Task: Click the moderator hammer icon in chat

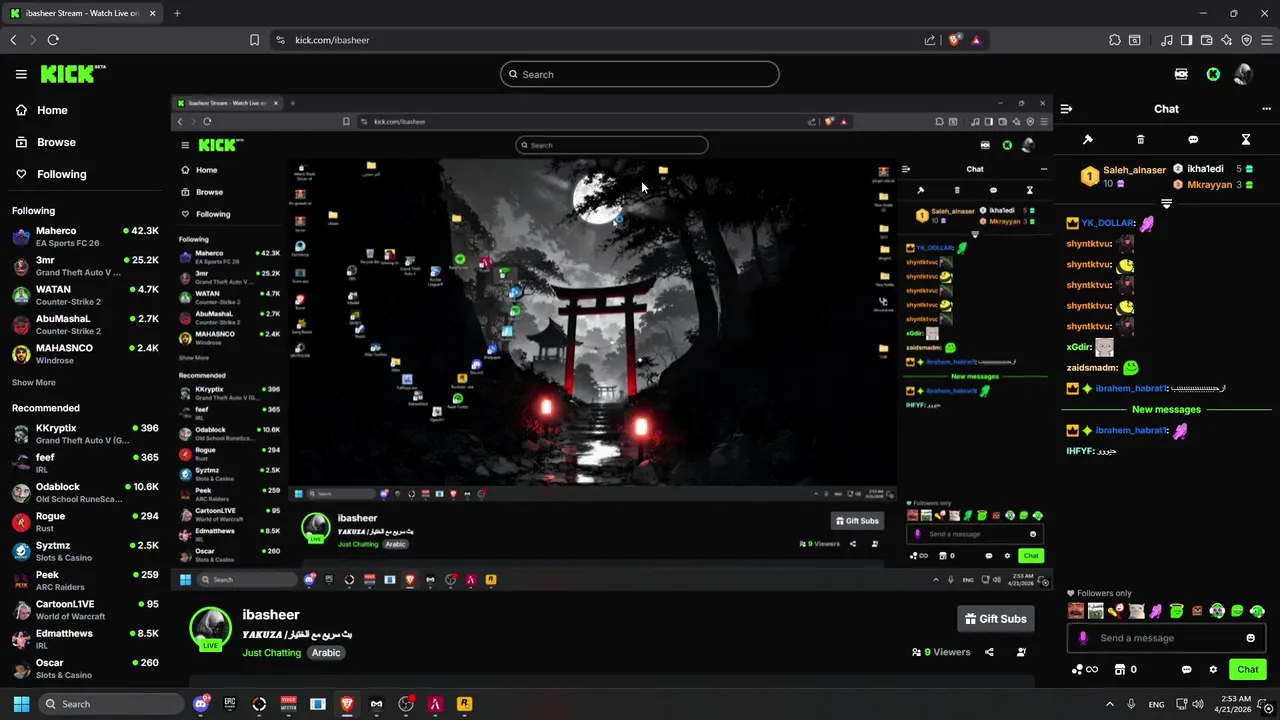Action: [x=1088, y=139]
